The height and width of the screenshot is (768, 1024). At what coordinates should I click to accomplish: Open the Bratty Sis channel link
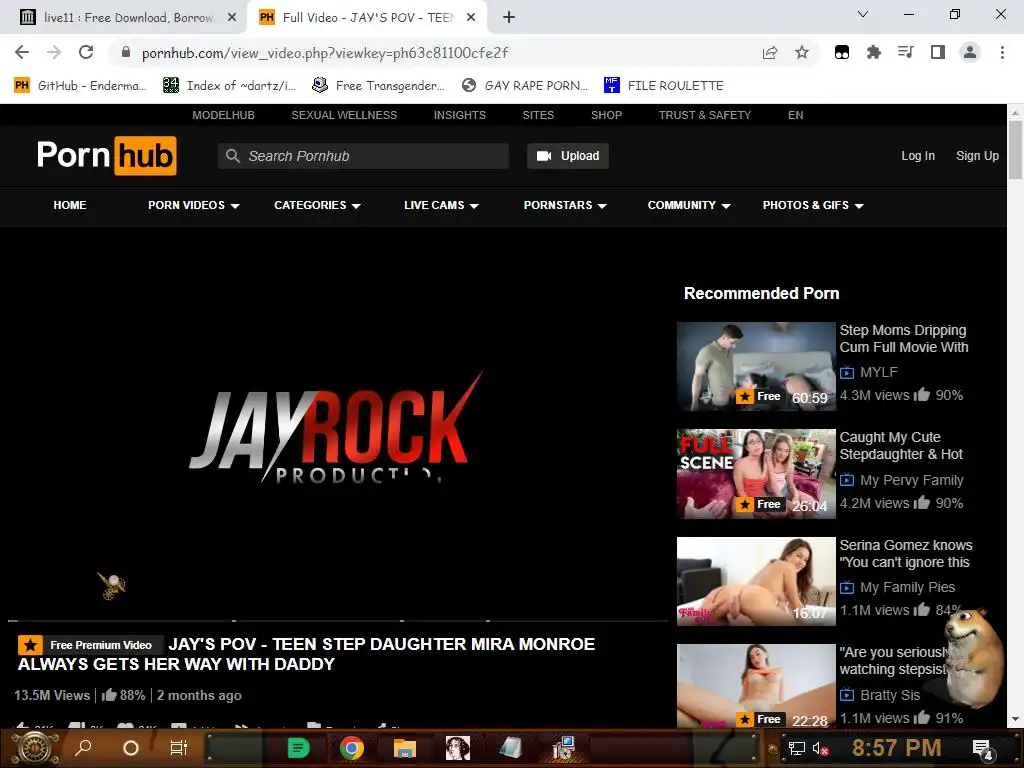[889, 695]
